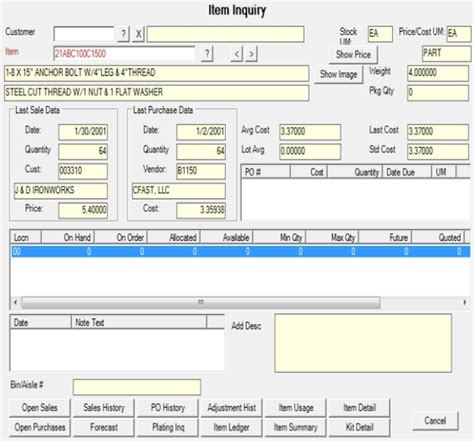View Adjustment Hist
Screen dimensions: 474x441
[232, 407]
